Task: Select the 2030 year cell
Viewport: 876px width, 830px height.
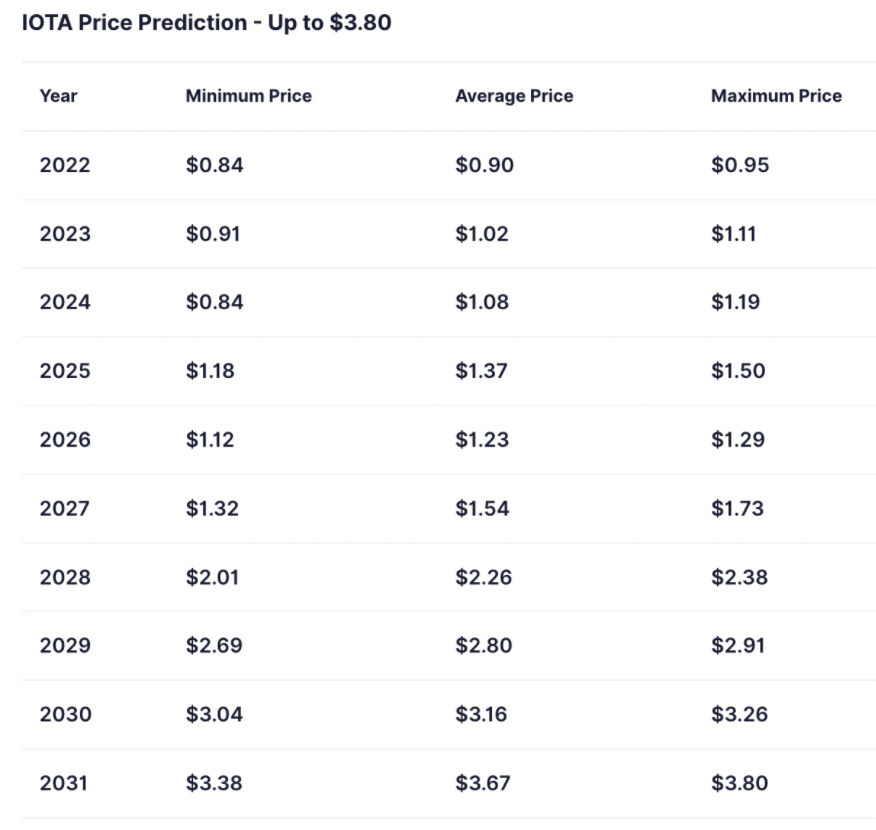Action: pos(65,714)
